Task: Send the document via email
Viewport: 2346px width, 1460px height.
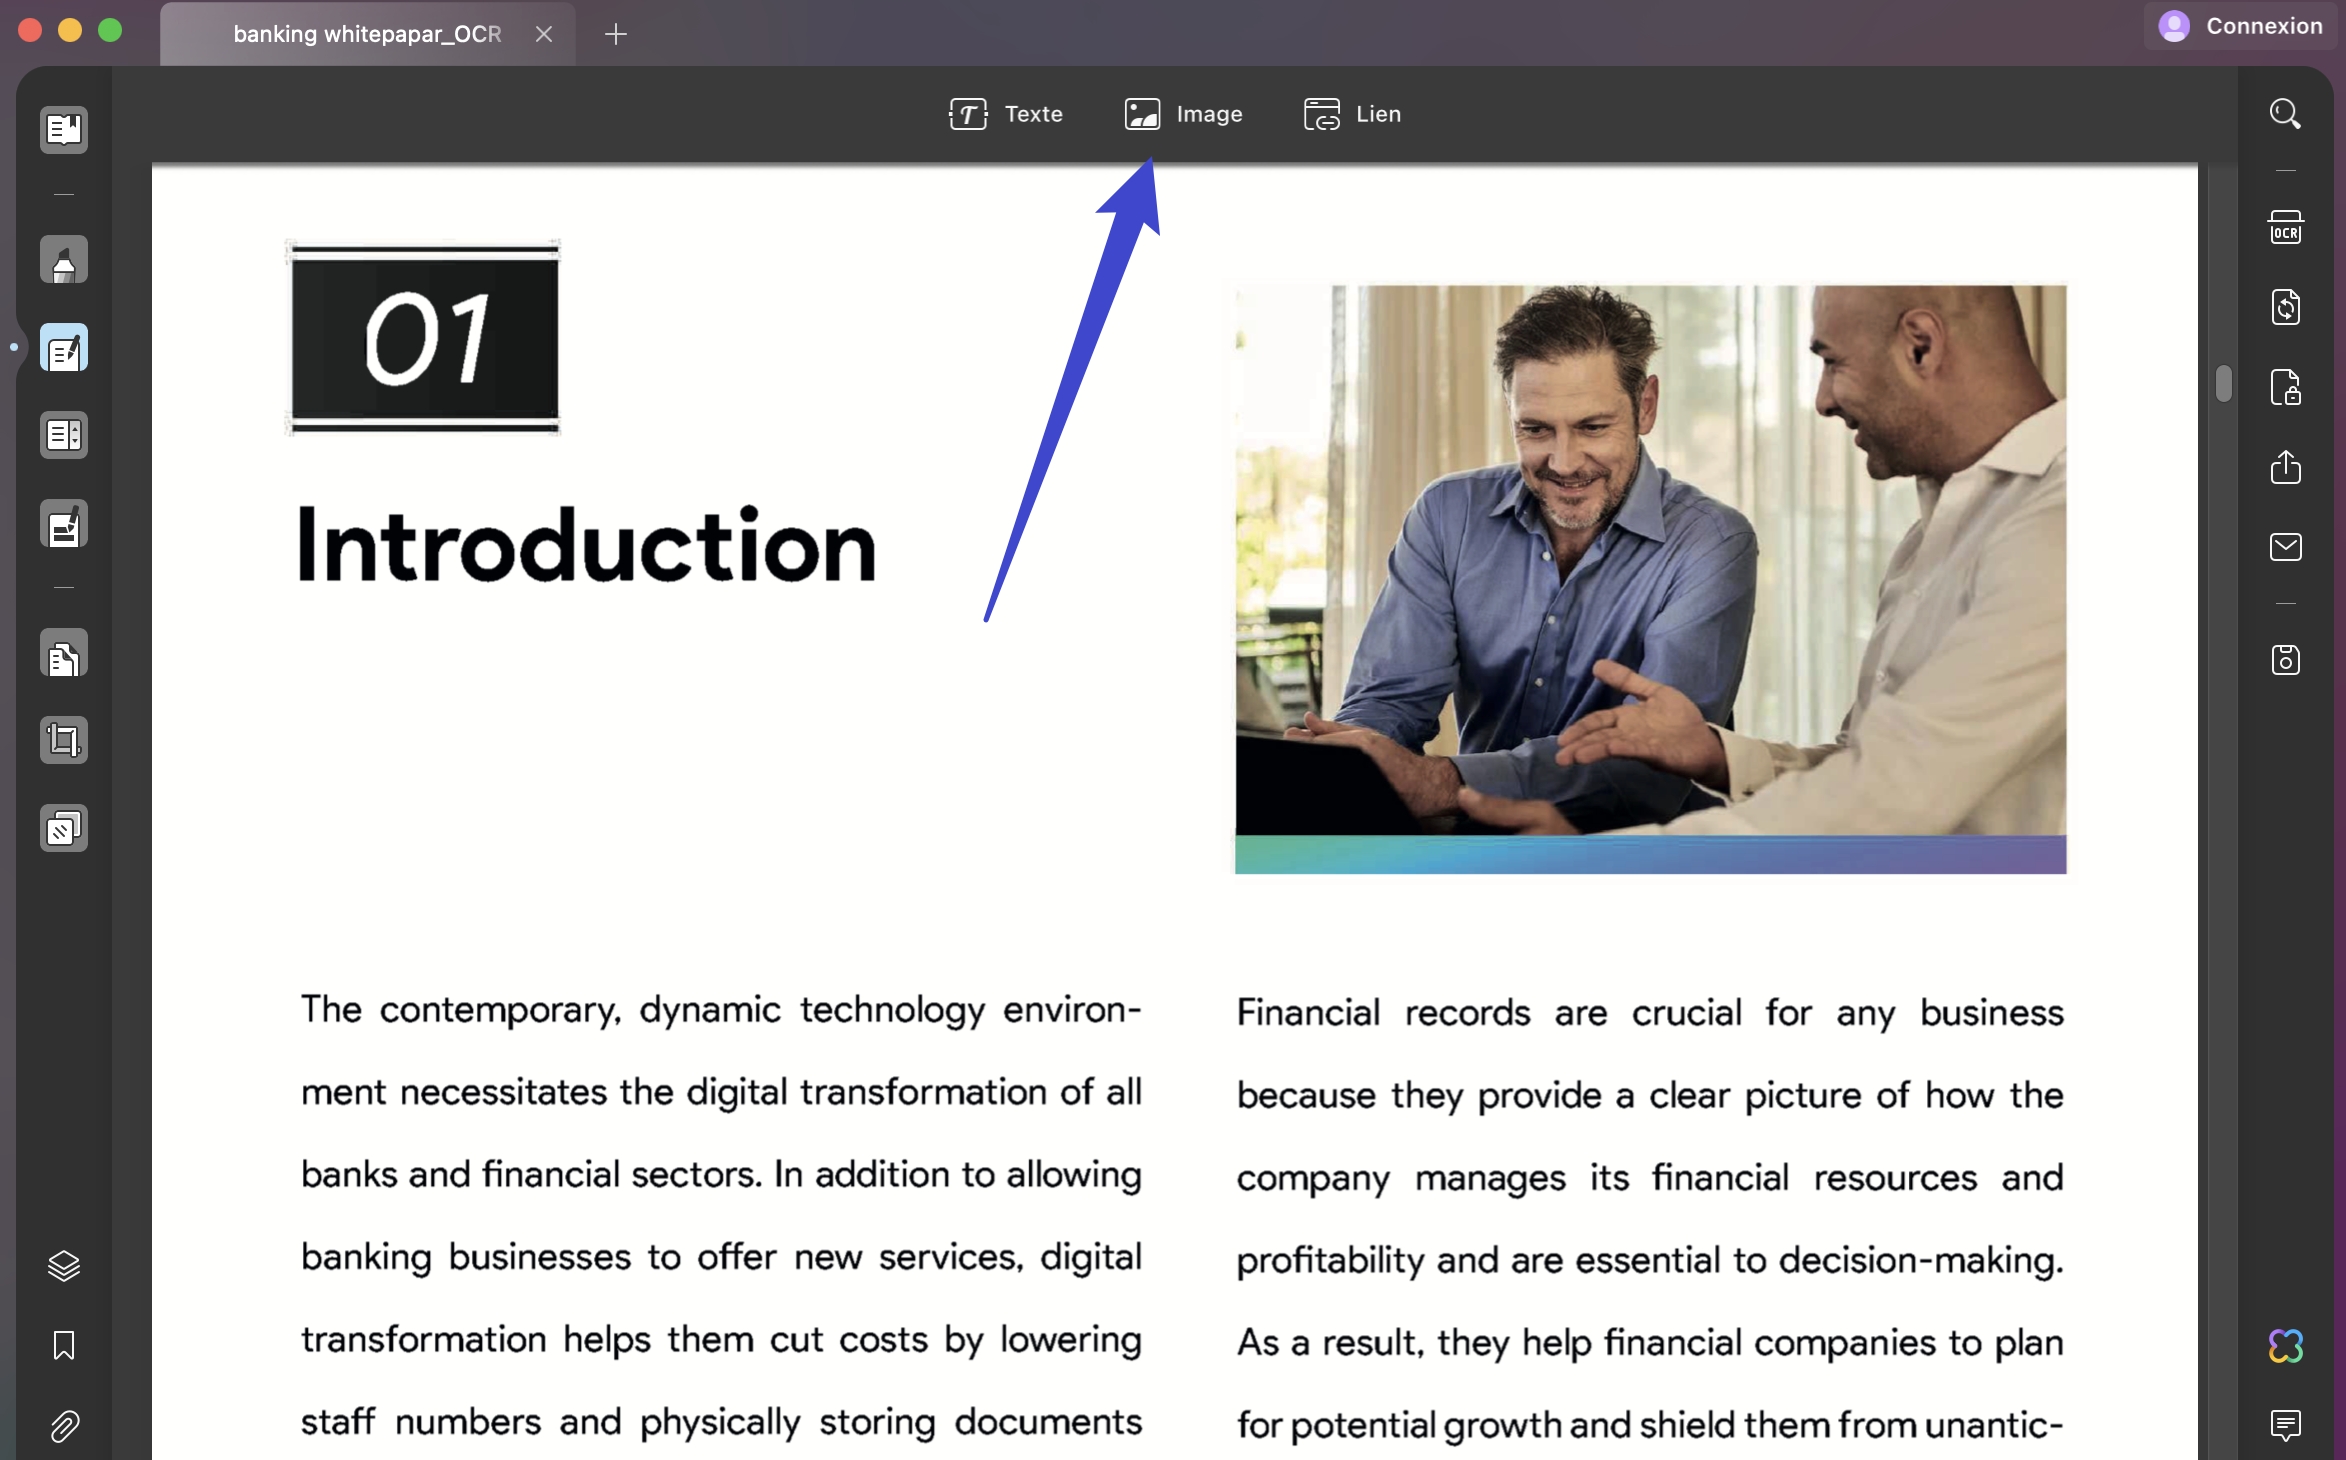Action: pos(2286,546)
